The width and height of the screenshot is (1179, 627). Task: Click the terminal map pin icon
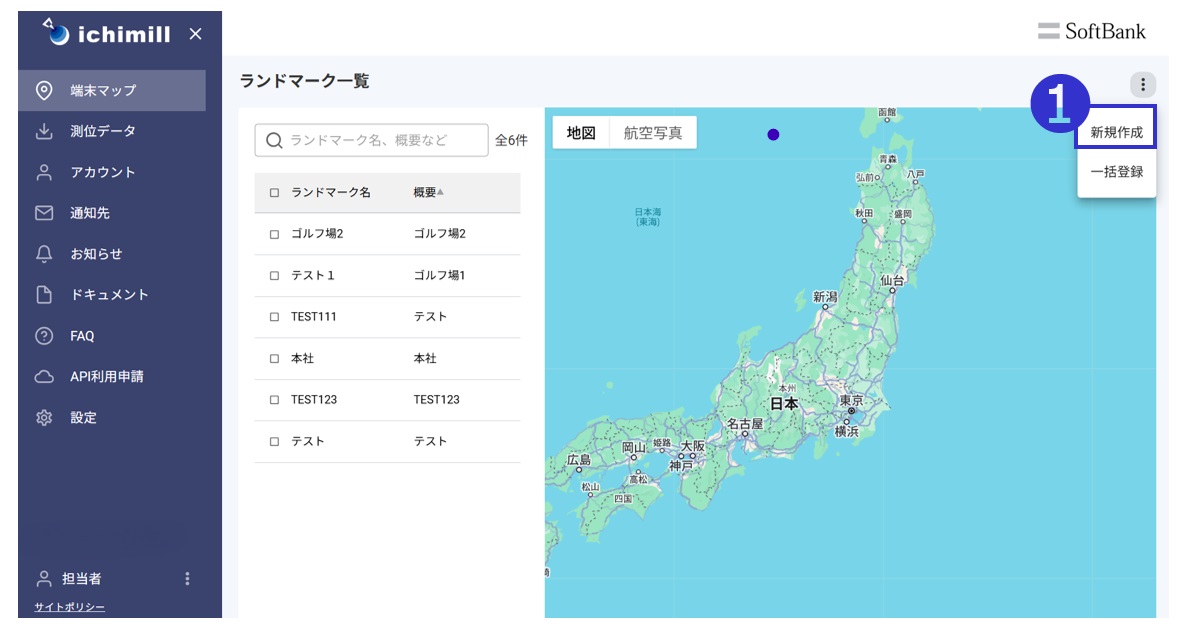click(x=44, y=90)
